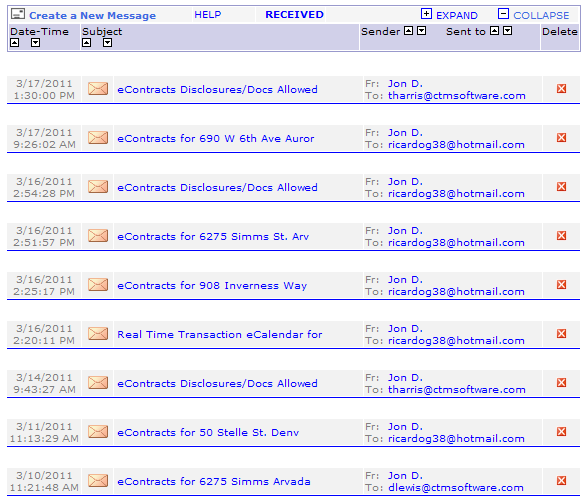The width and height of the screenshot is (586, 503).
Task: Sort Date-Time column descending
Action: [36, 43]
